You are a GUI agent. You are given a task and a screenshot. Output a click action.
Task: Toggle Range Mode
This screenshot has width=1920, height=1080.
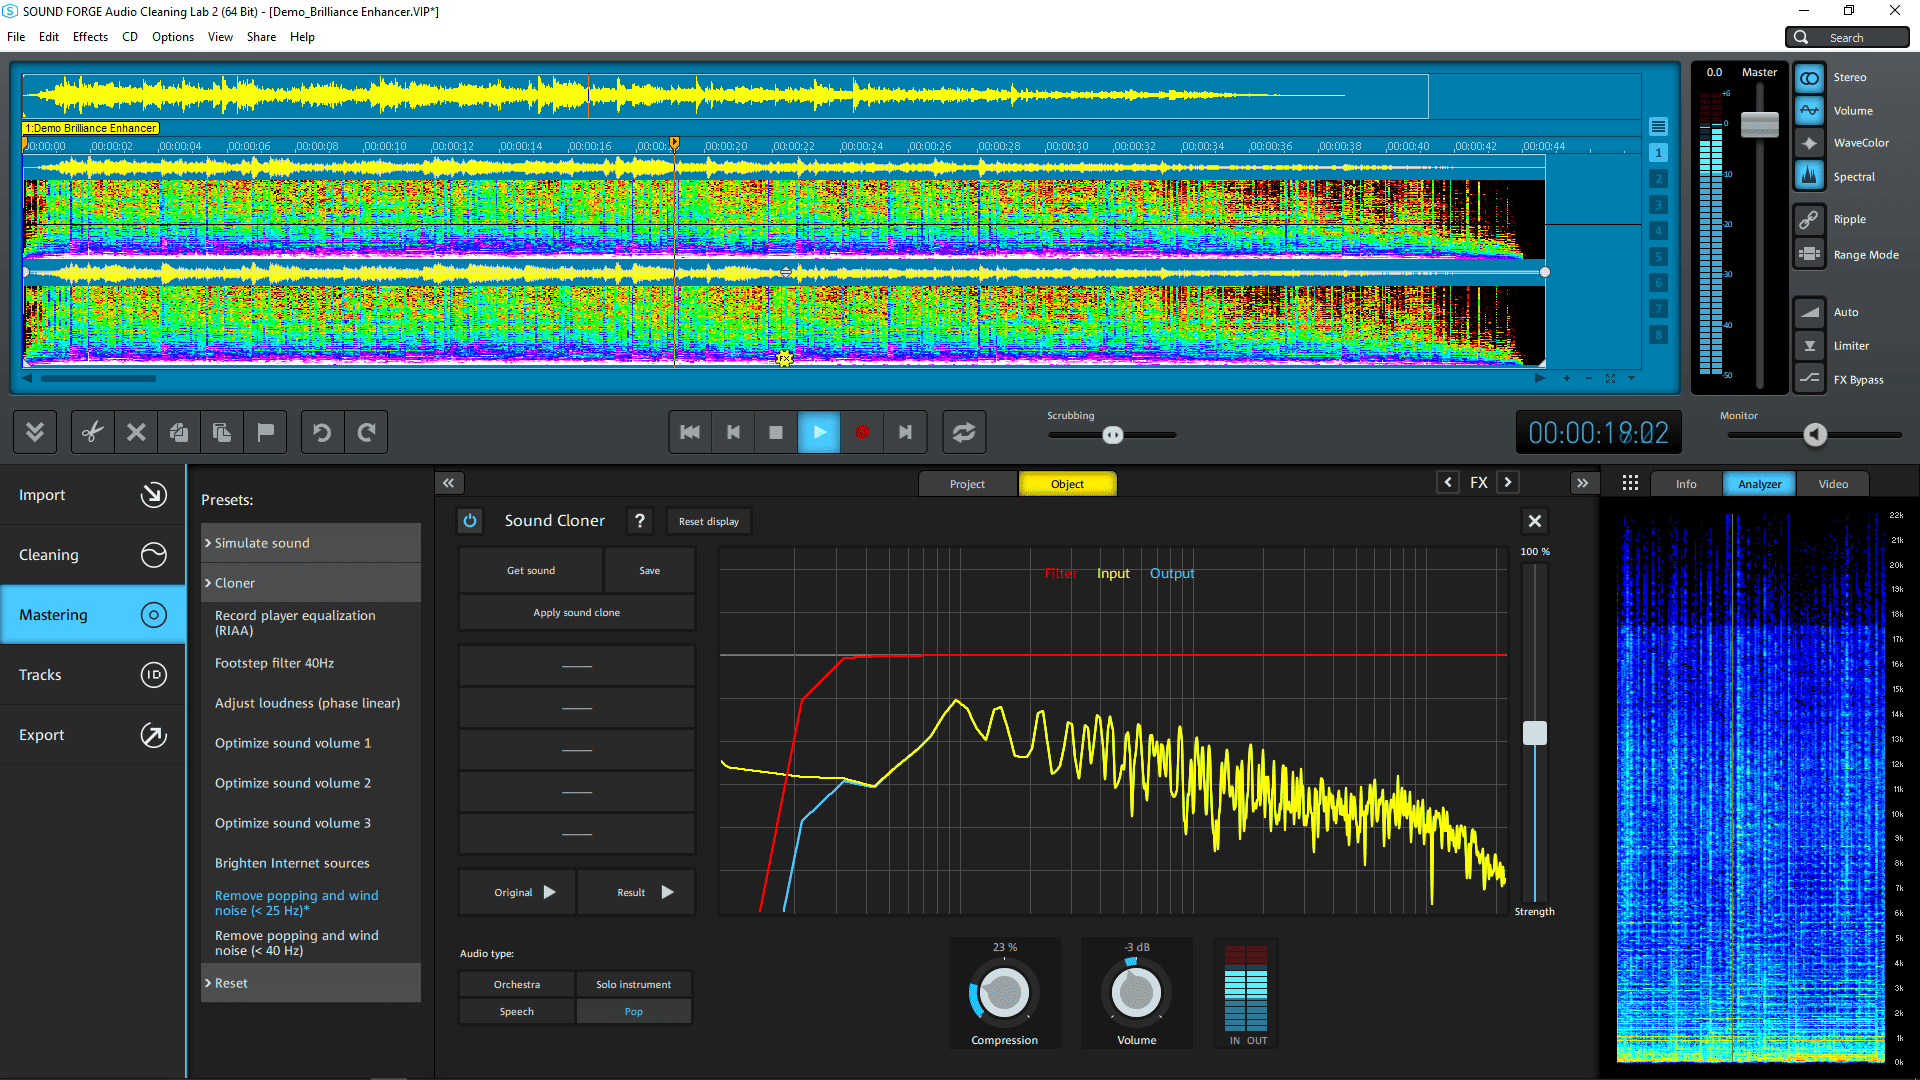click(x=1809, y=254)
